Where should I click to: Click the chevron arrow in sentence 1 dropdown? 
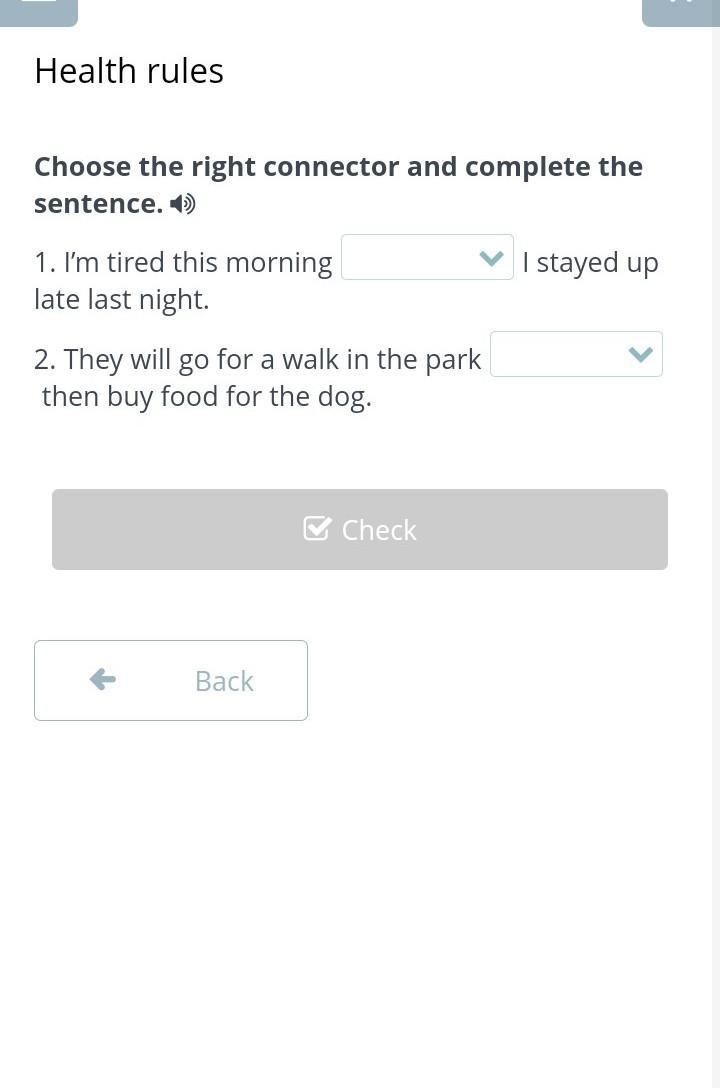(x=491, y=258)
